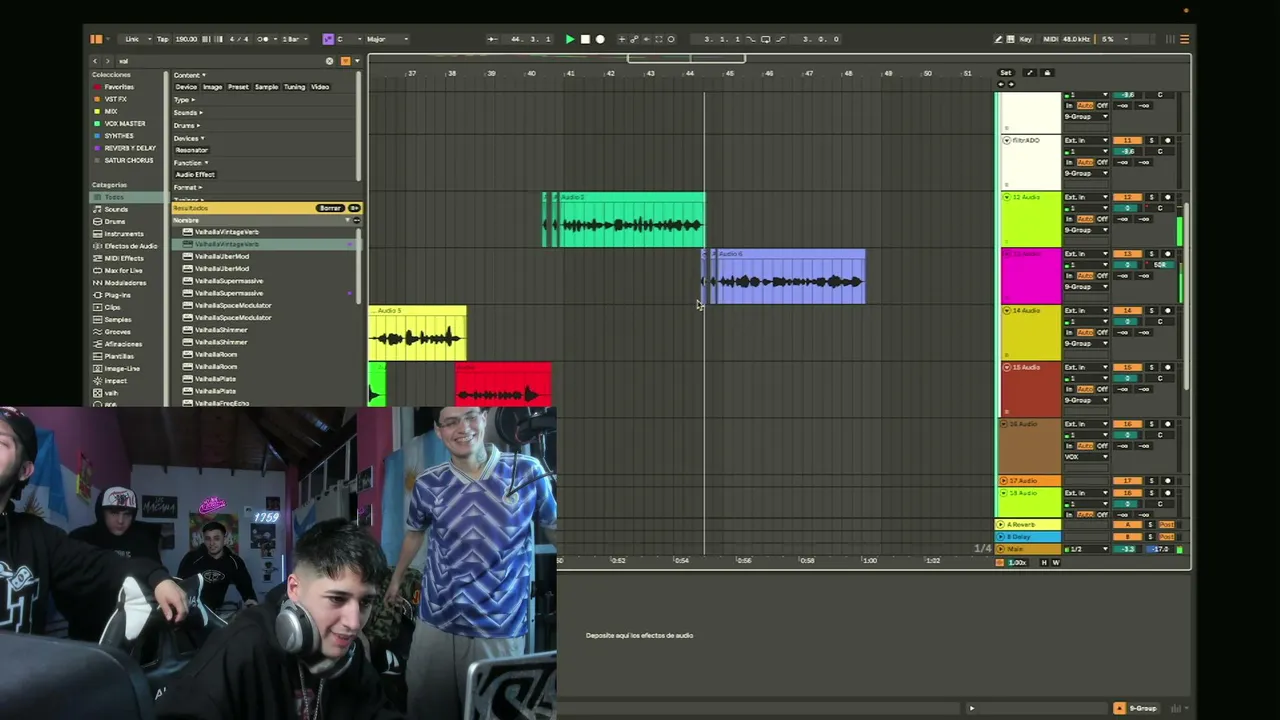
Task: Open the 1 Bar quantization dropdown
Action: [294, 39]
